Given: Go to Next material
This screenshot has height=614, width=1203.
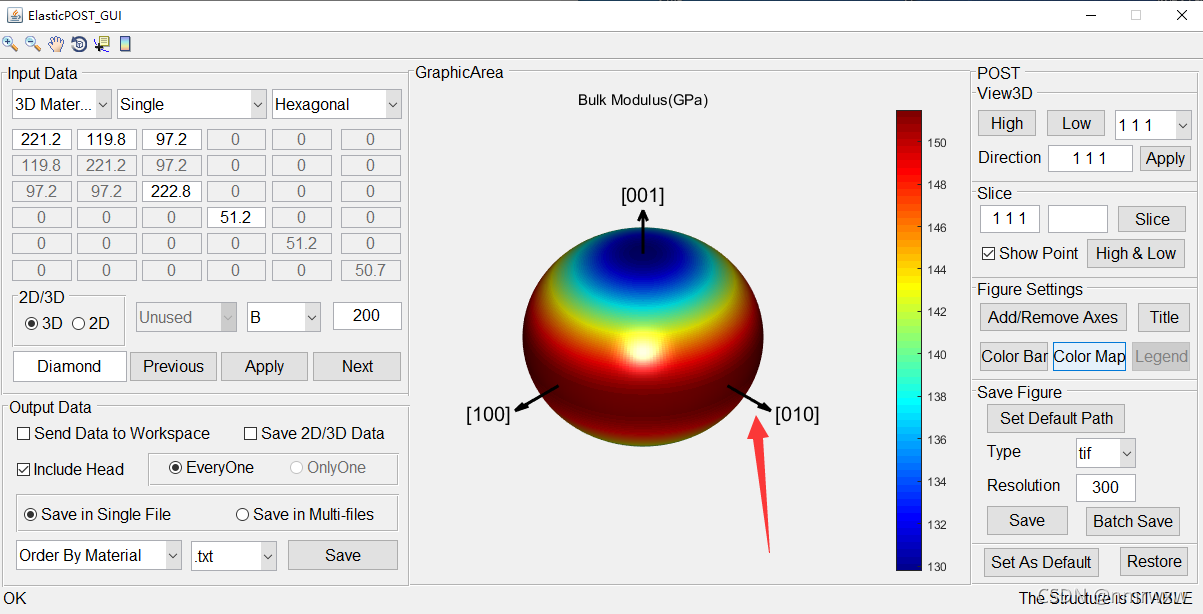Looking at the screenshot, I should click(357, 367).
